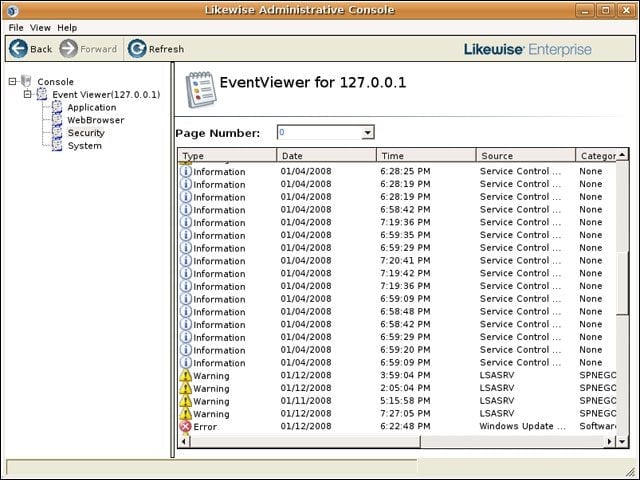Sort by the Source column header
Image resolution: width=640 pixels, height=480 pixels.
(x=526, y=156)
